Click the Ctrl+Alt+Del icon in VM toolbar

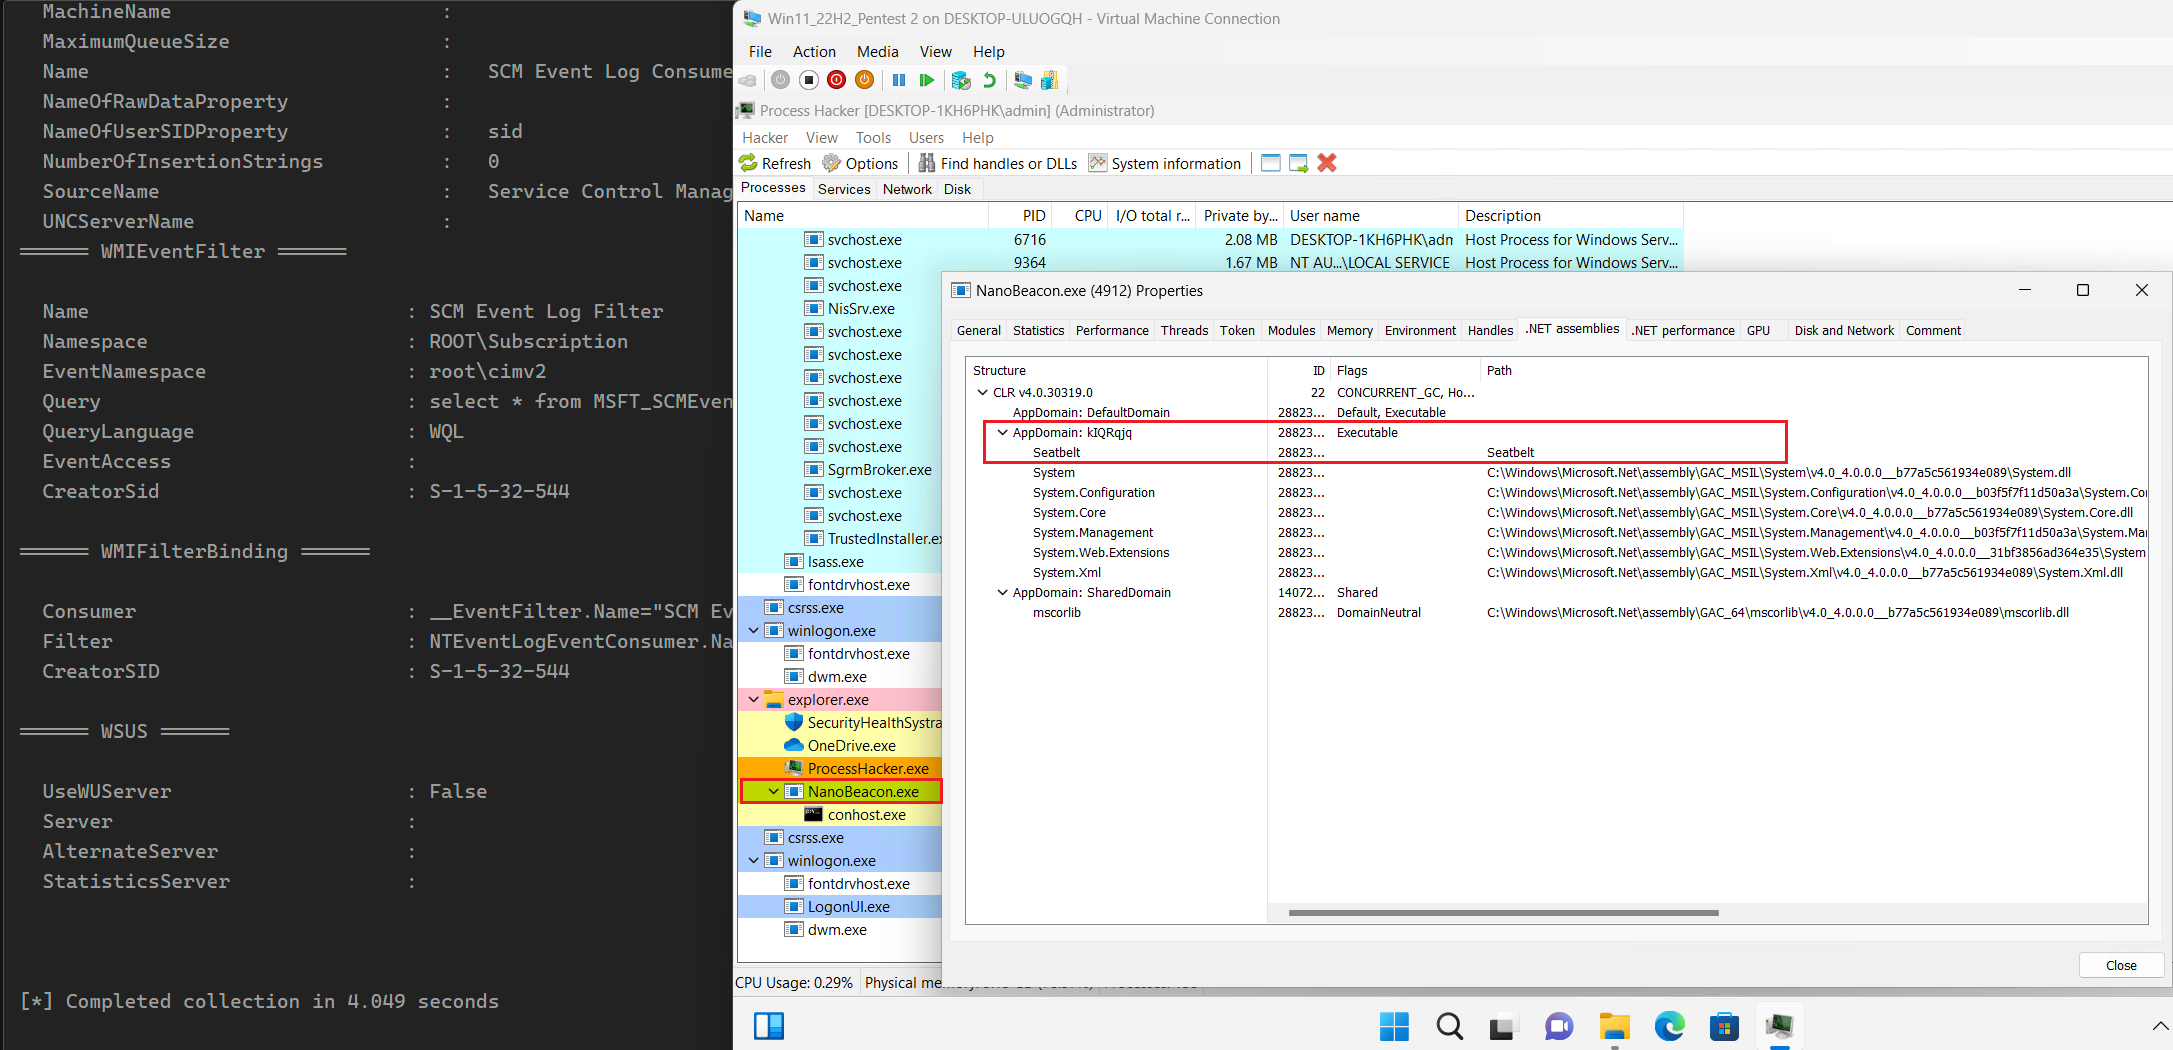point(748,80)
